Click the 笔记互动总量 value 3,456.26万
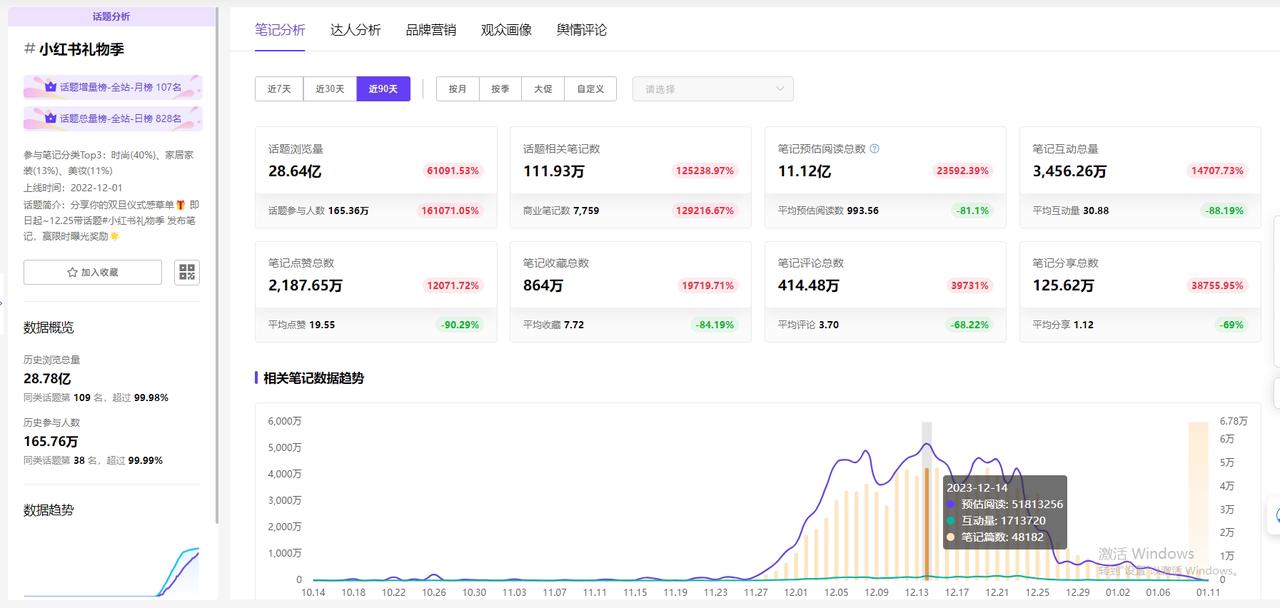Image resolution: width=1280 pixels, height=608 pixels. (x=1070, y=171)
